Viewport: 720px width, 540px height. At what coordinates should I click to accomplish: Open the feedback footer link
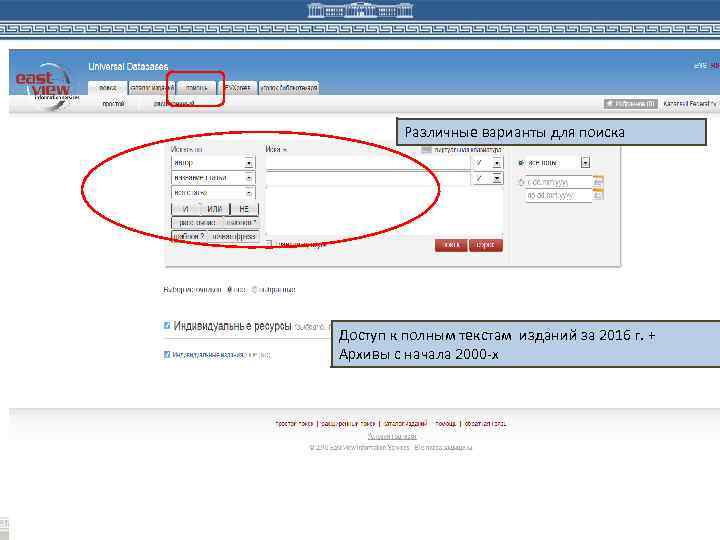click(x=485, y=423)
